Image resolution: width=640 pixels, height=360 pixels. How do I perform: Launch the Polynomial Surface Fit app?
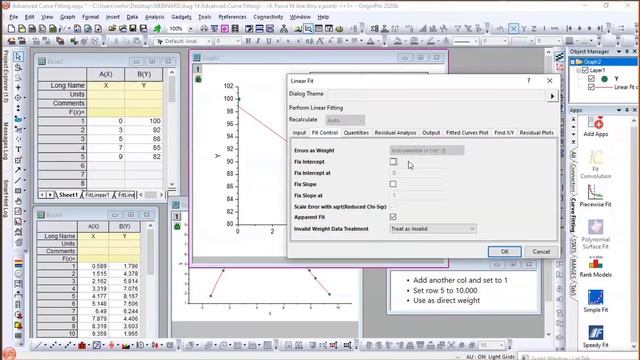pyautogui.click(x=596, y=234)
